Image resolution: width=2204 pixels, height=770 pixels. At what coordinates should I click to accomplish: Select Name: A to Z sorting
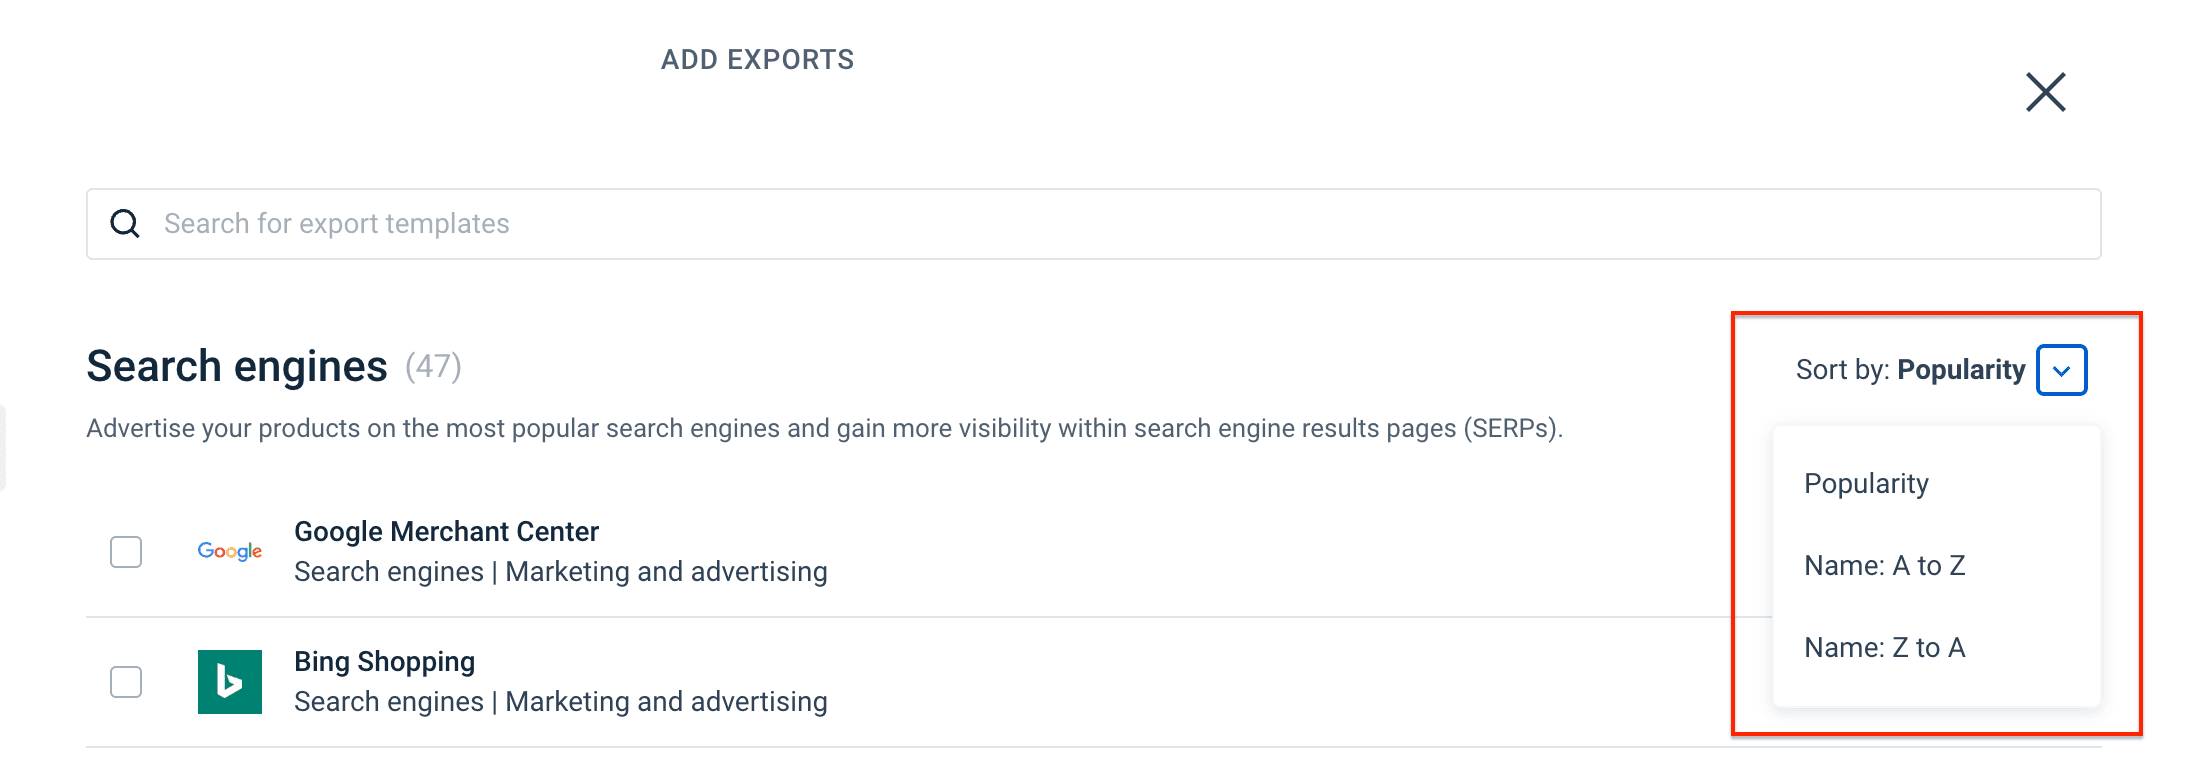point(1884,566)
